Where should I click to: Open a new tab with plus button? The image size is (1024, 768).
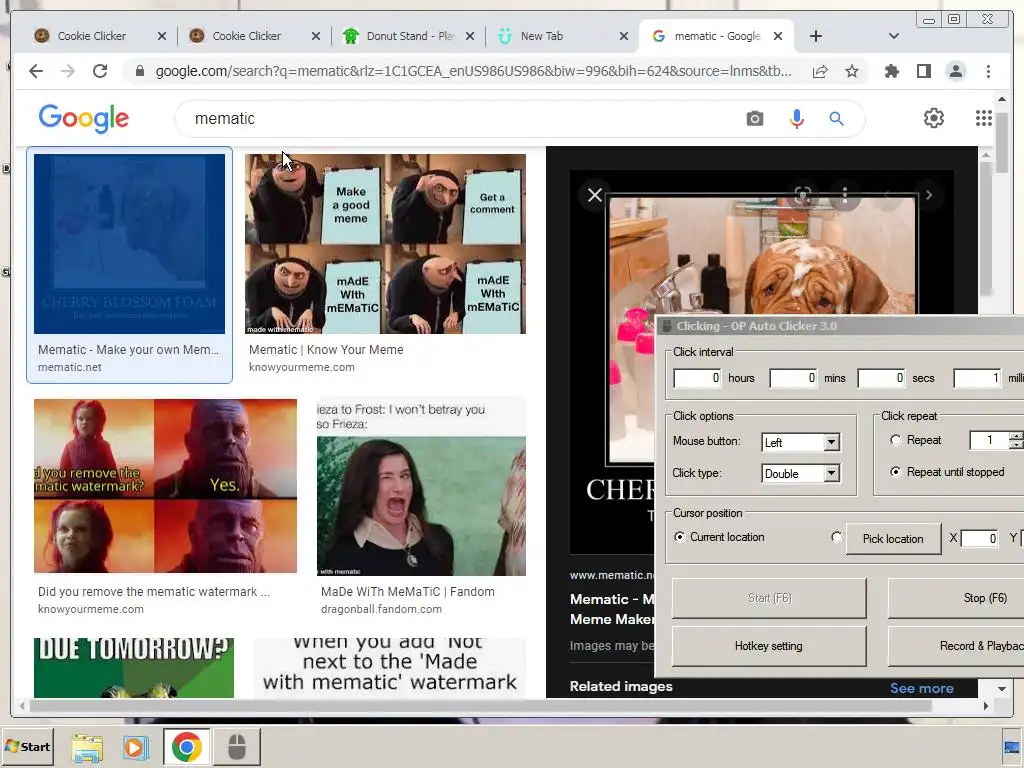pyautogui.click(x=816, y=37)
